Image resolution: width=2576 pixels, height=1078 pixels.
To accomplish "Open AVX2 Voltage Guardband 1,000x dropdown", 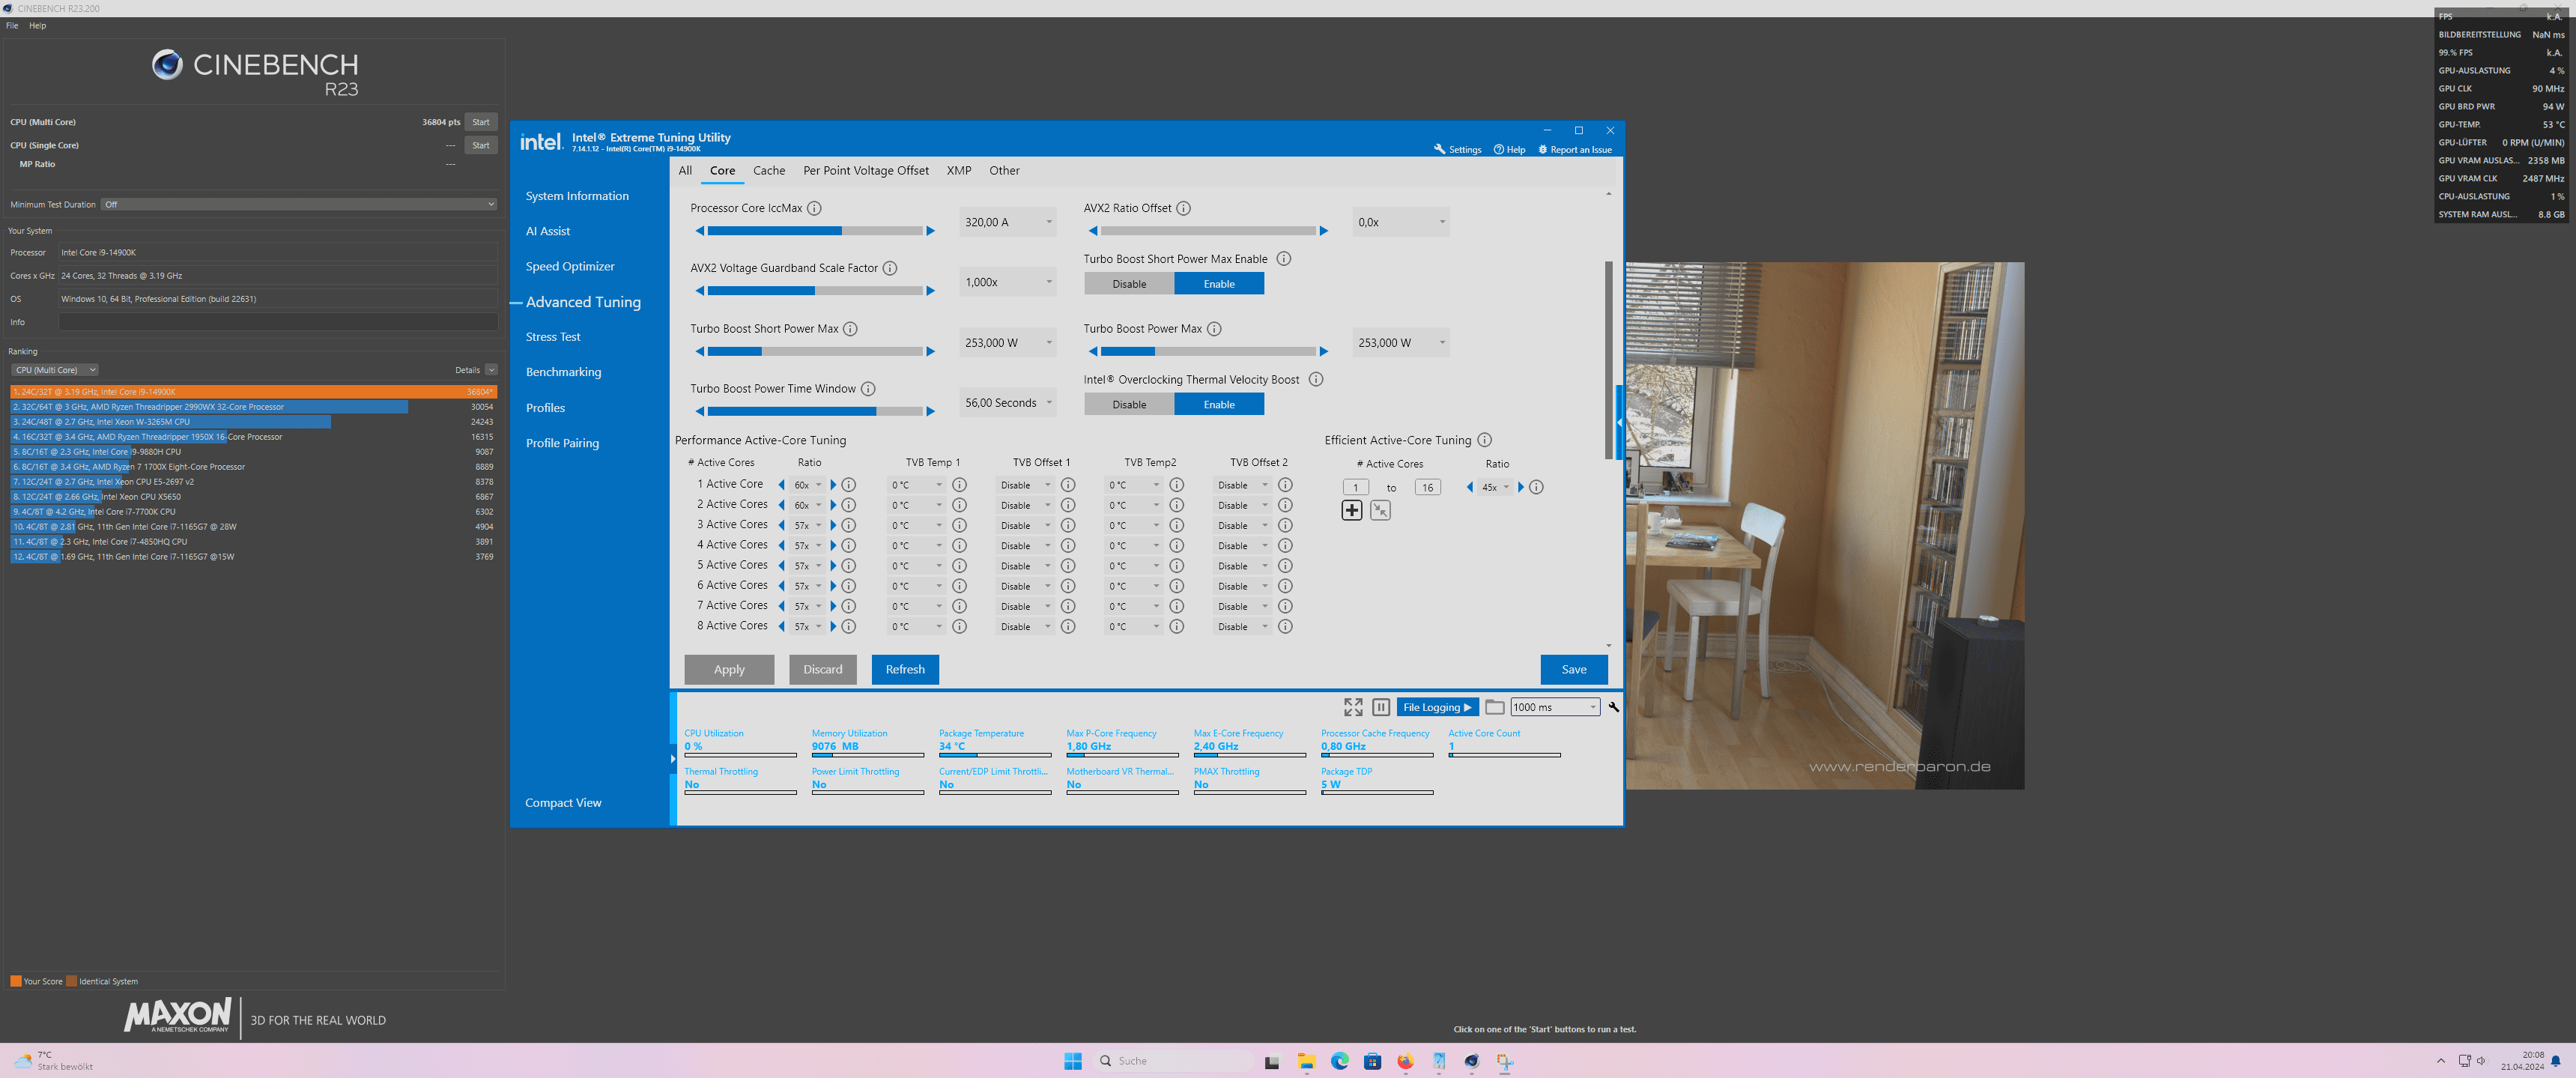I will (1007, 282).
